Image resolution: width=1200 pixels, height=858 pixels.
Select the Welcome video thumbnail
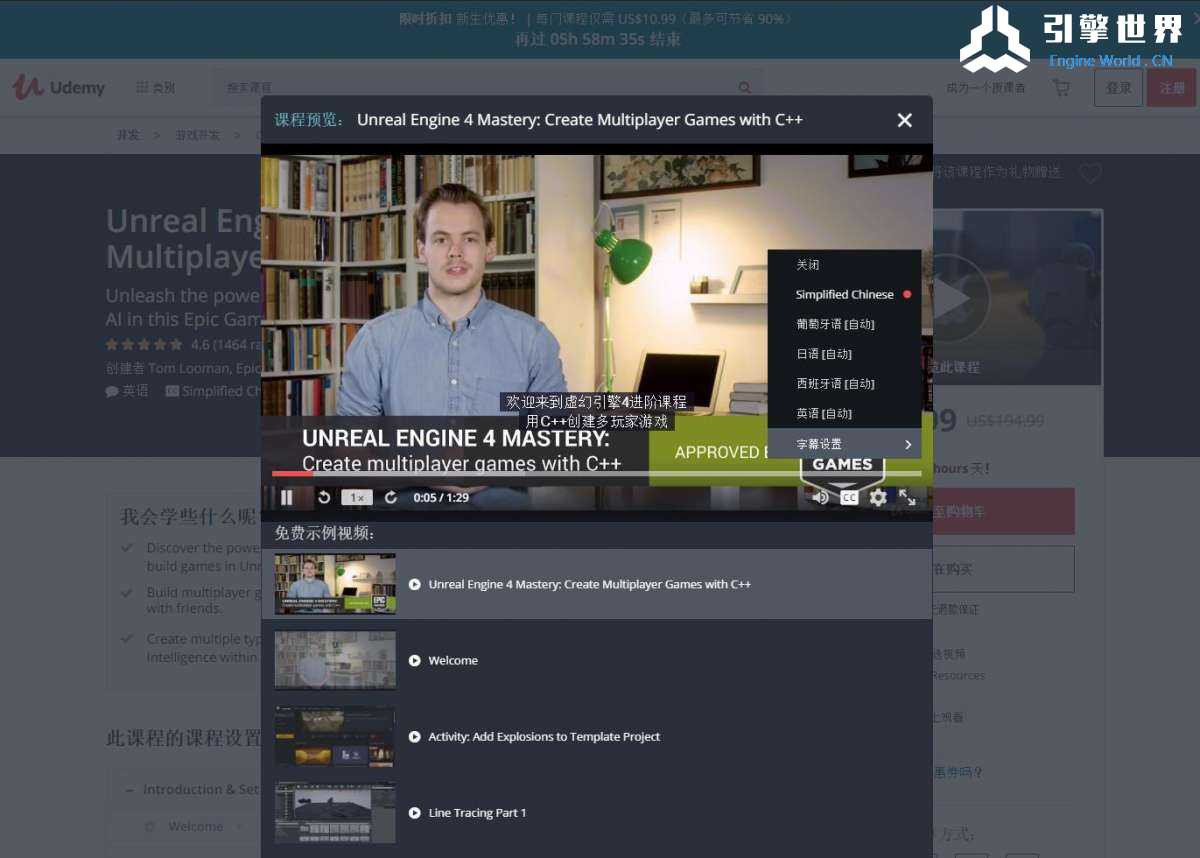335,660
